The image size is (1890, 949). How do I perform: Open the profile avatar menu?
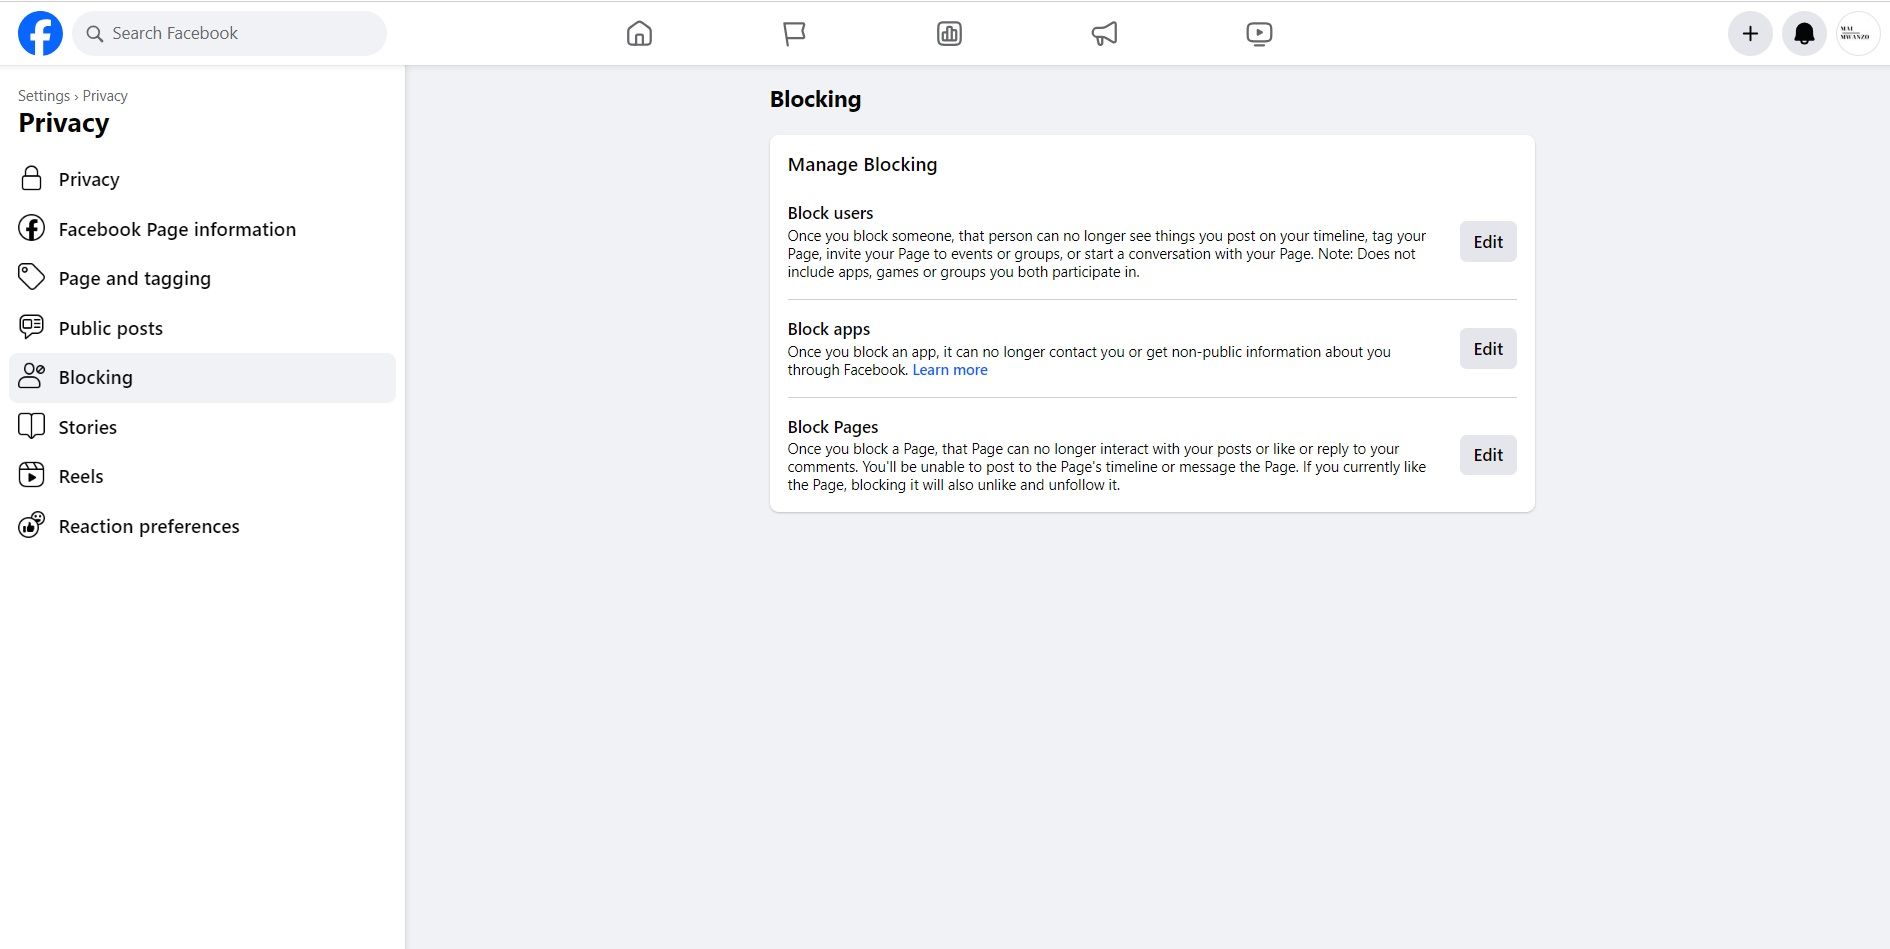coord(1858,33)
